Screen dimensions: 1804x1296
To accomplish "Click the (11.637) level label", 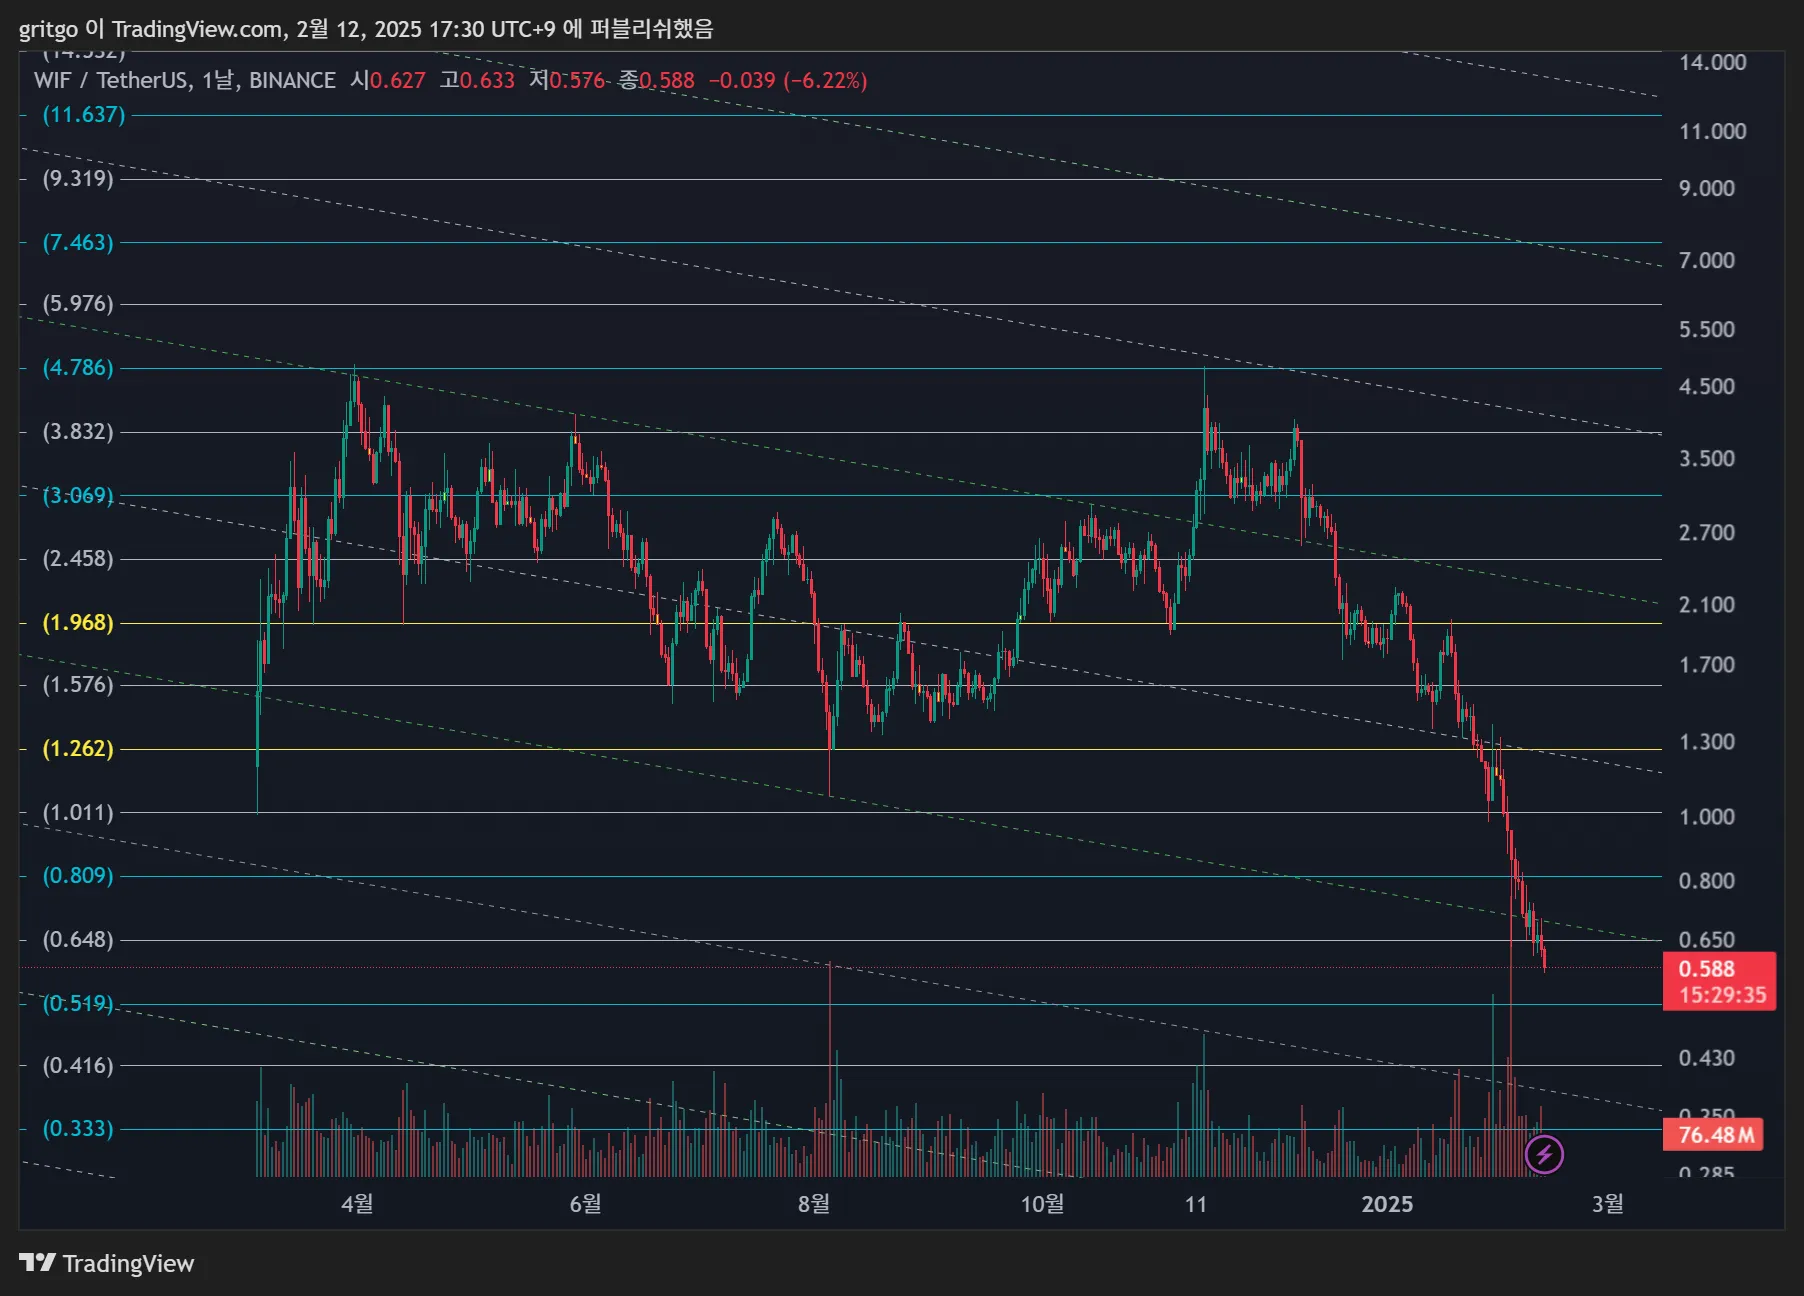I will coord(84,115).
